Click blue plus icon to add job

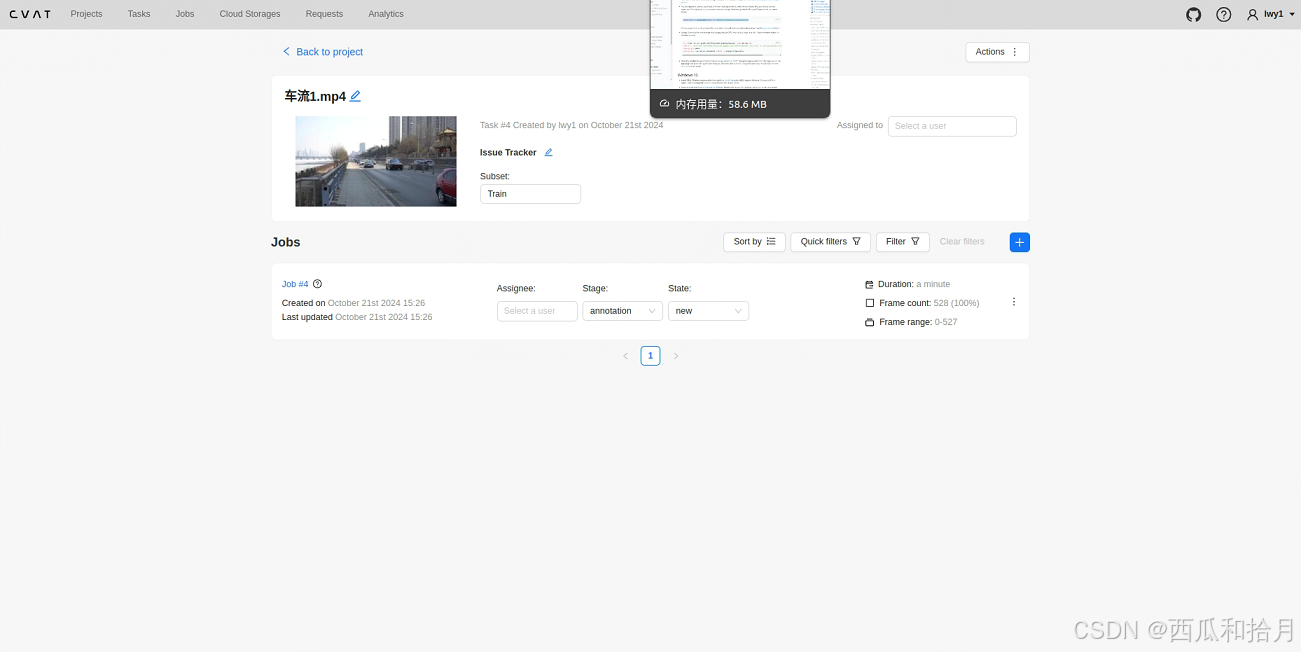point(1019,242)
